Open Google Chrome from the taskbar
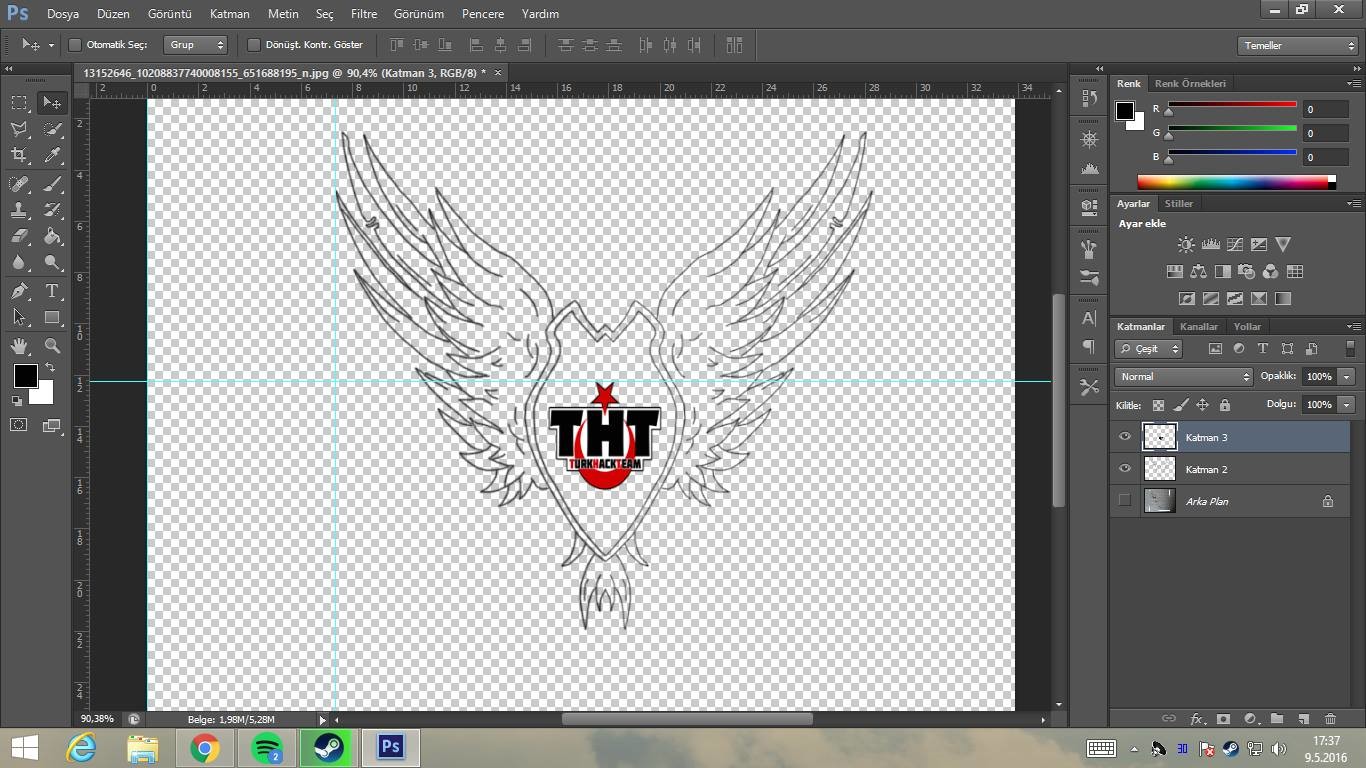Image resolution: width=1366 pixels, height=768 pixels. [204, 748]
